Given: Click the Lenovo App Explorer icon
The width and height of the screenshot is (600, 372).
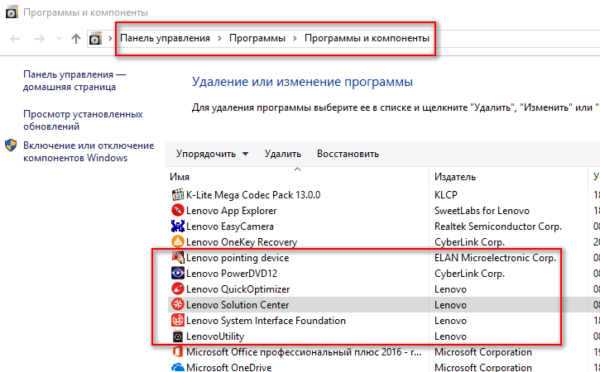Looking at the screenshot, I should pyautogui.click(x=178, y=210).
